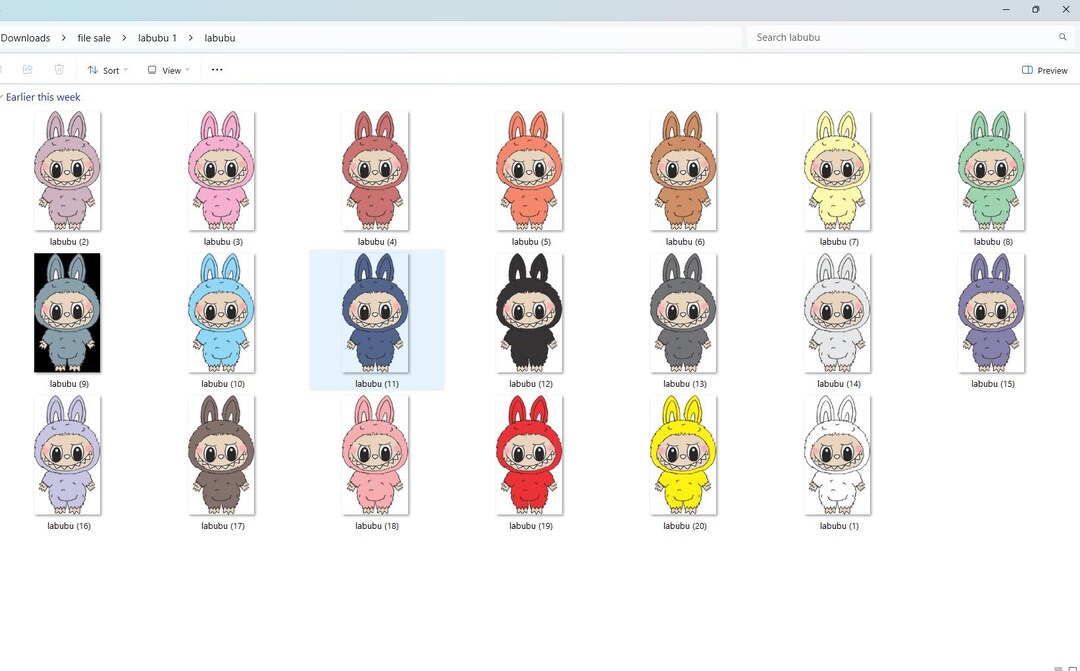Image resolution: width=1080 pixels, height=671 pixels.
Task: Open the Sort dropdown chevron
Action: 126,70
